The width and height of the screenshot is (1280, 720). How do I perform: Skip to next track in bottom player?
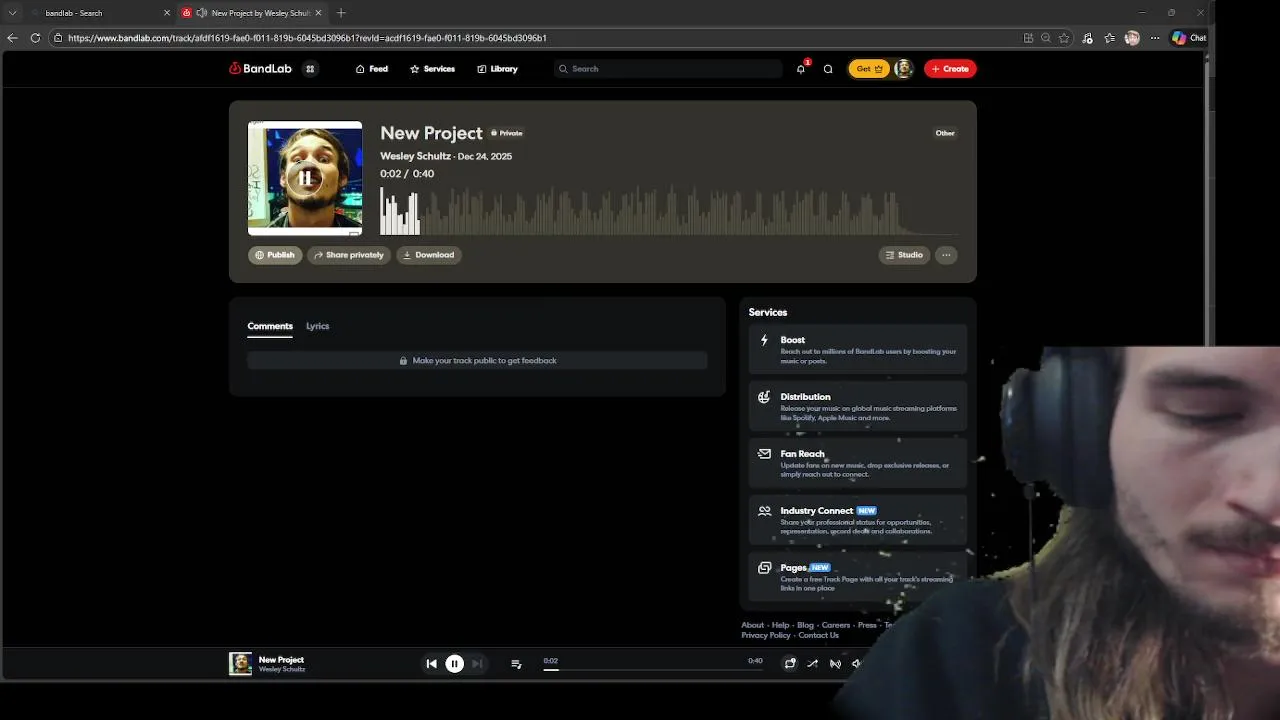[477, 663]
